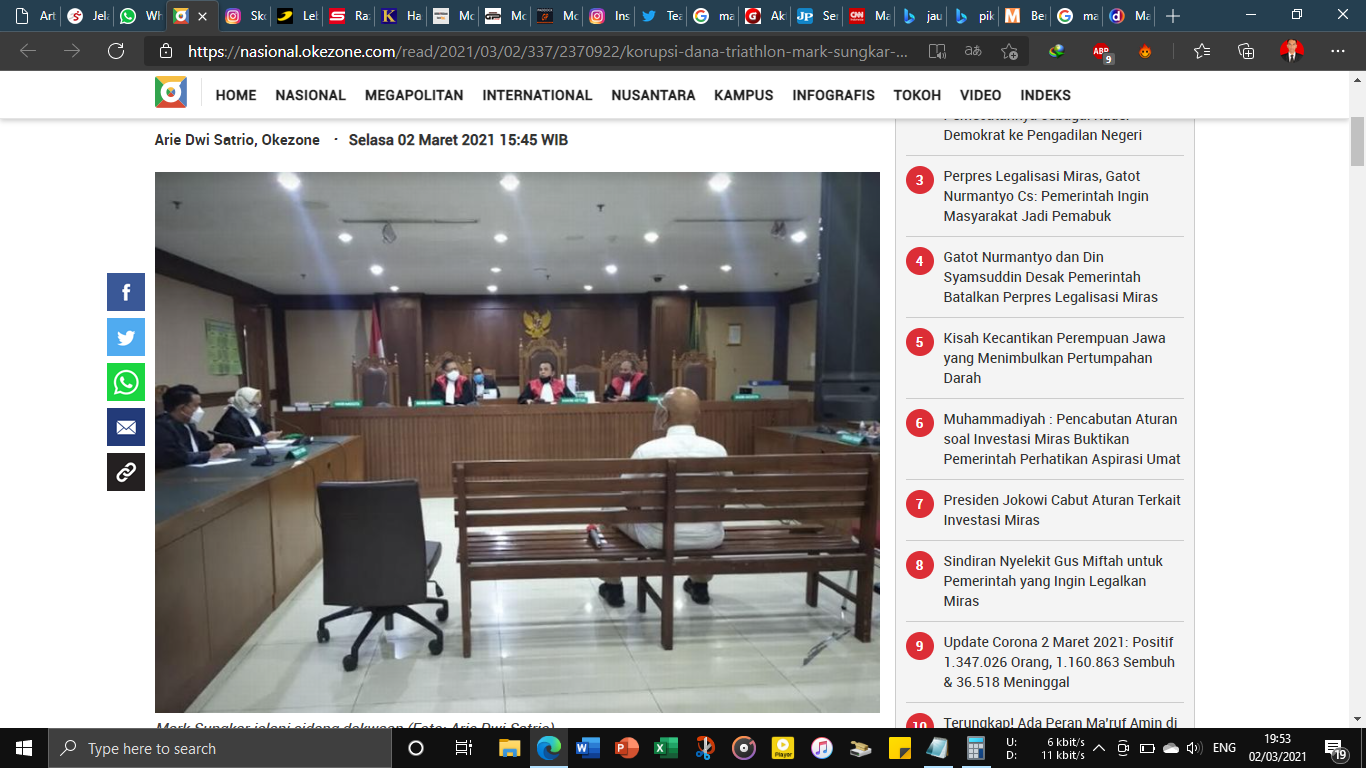
Task: Switch to the CNN browser tab
Action: 868,16
